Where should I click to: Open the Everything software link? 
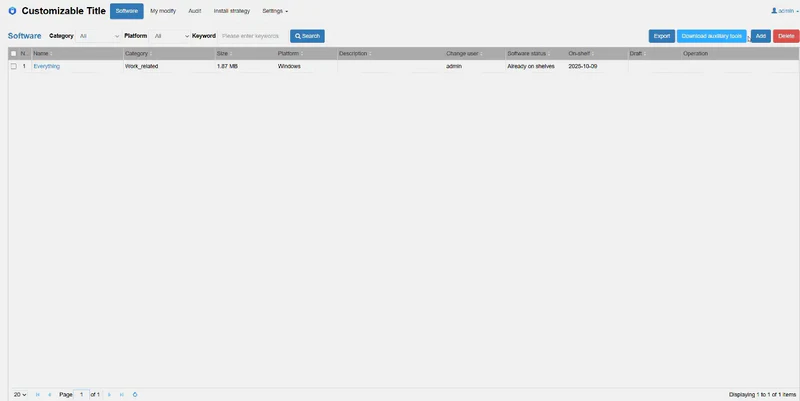tap(46, 66)
